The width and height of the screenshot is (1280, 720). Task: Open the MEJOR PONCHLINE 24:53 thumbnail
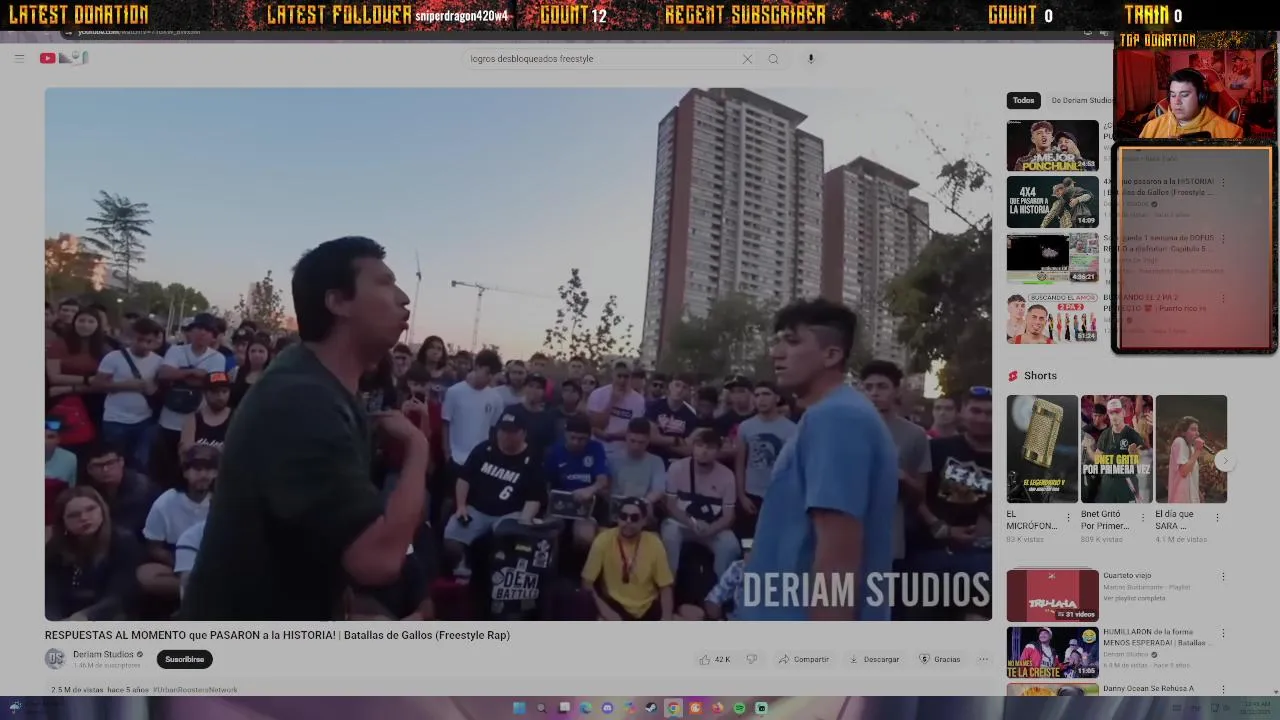1052,146
